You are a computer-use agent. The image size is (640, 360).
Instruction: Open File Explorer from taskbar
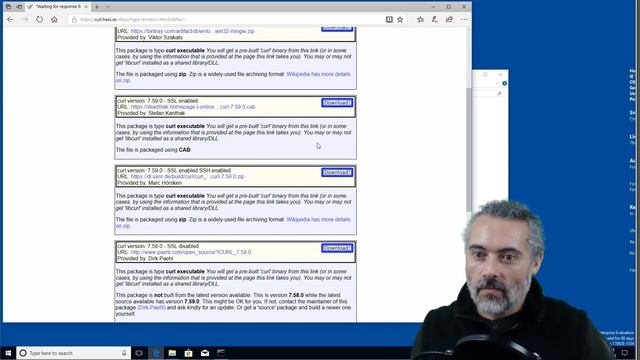click(172, 353)
